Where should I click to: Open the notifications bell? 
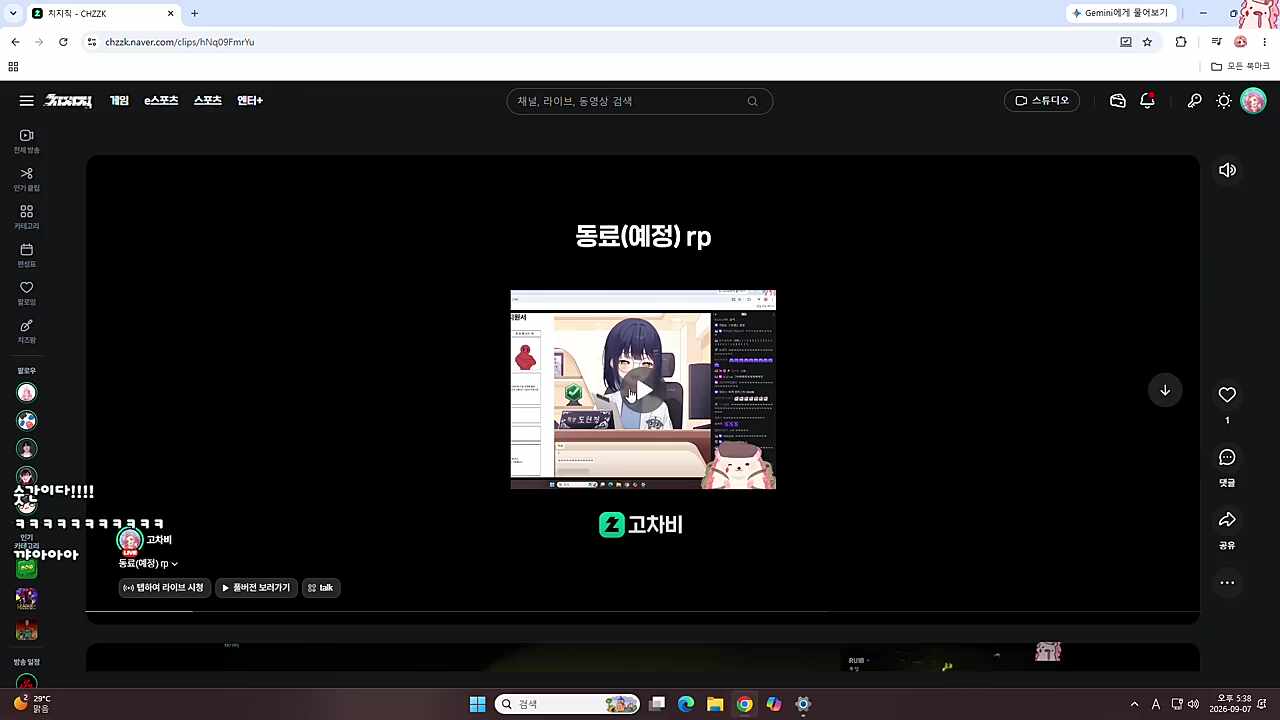pyautogui.click(x=1147, y=101)
